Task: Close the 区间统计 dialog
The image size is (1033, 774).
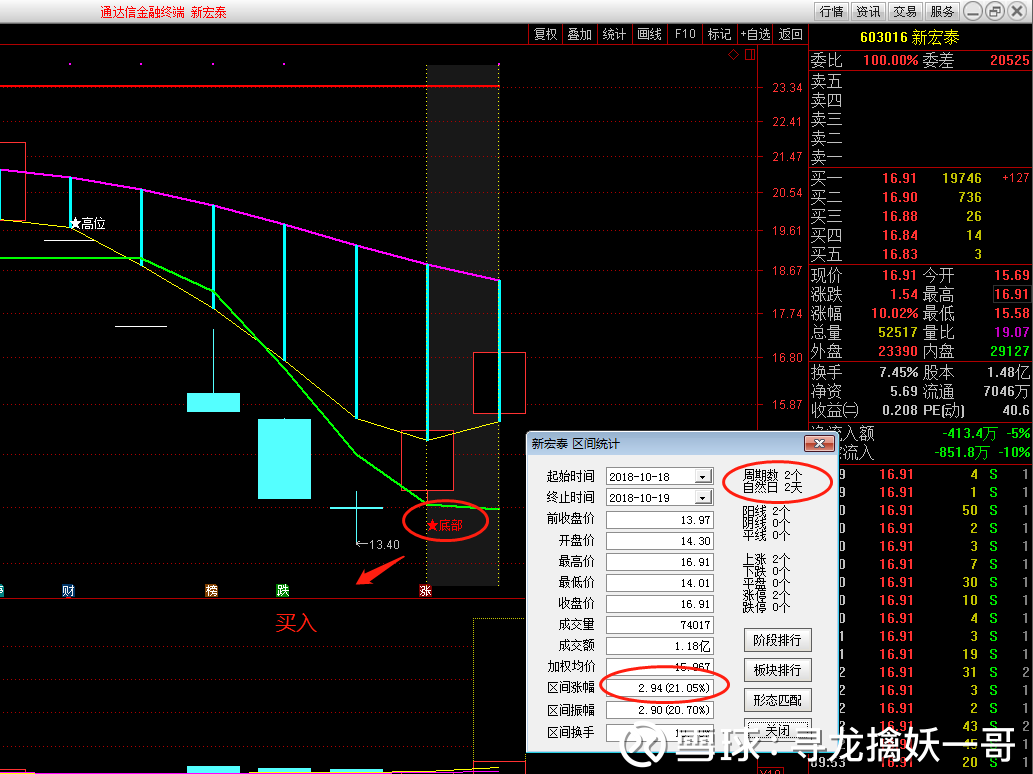Action: (x=820, y=443)
